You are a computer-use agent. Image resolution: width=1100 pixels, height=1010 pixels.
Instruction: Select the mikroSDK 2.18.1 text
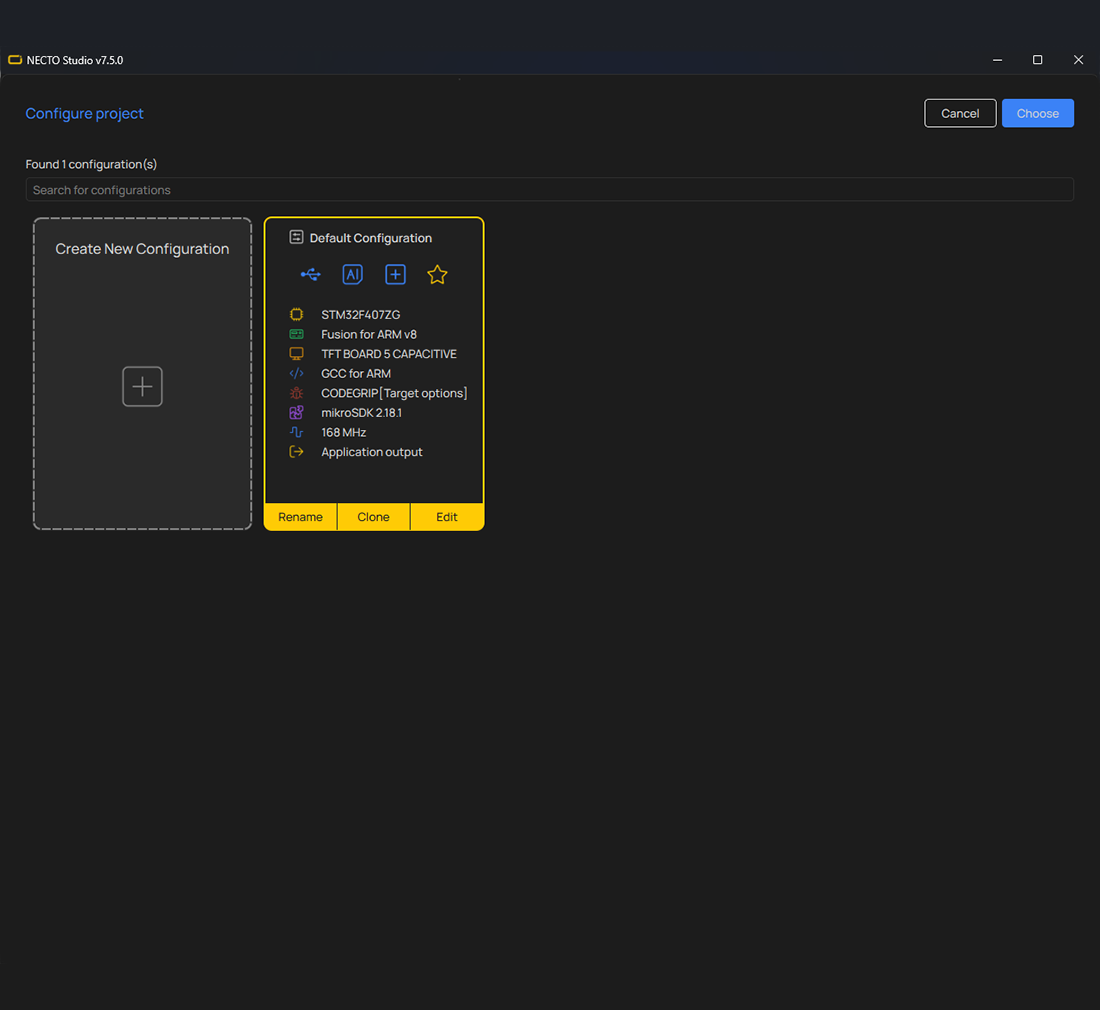point(361,413)
